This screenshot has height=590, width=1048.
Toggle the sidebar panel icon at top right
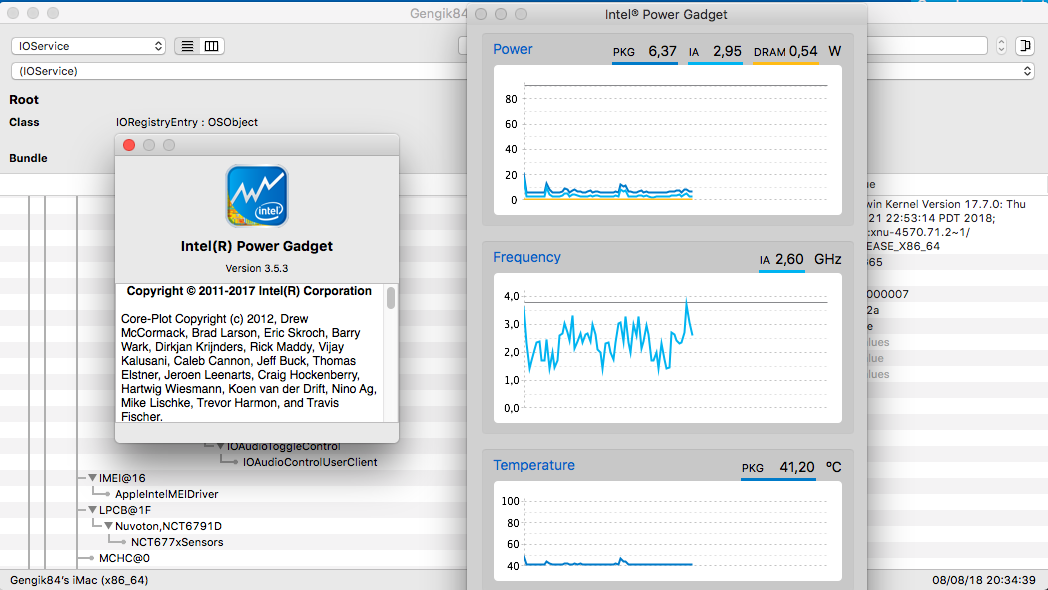1024,45
